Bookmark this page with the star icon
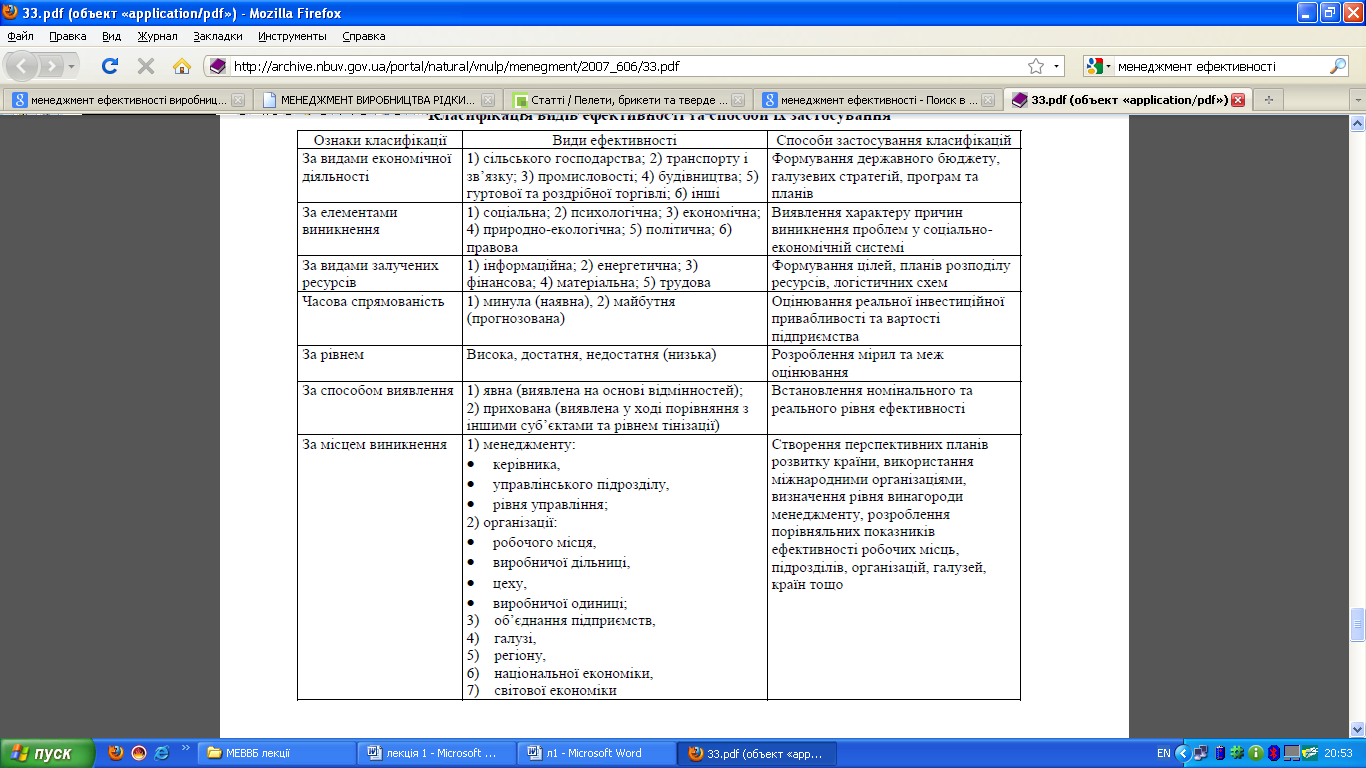 (1036, 66)
